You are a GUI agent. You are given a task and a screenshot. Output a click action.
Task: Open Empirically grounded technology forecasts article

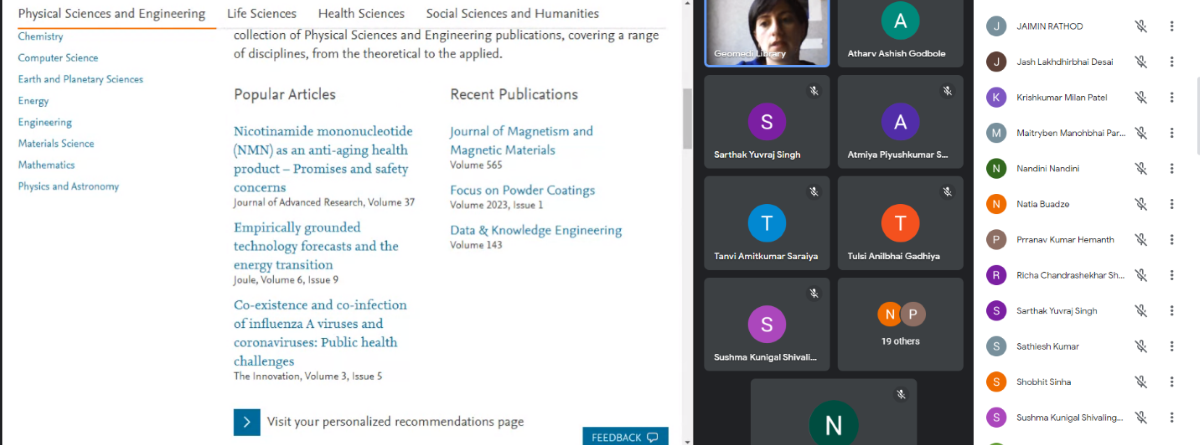(316, 246)
